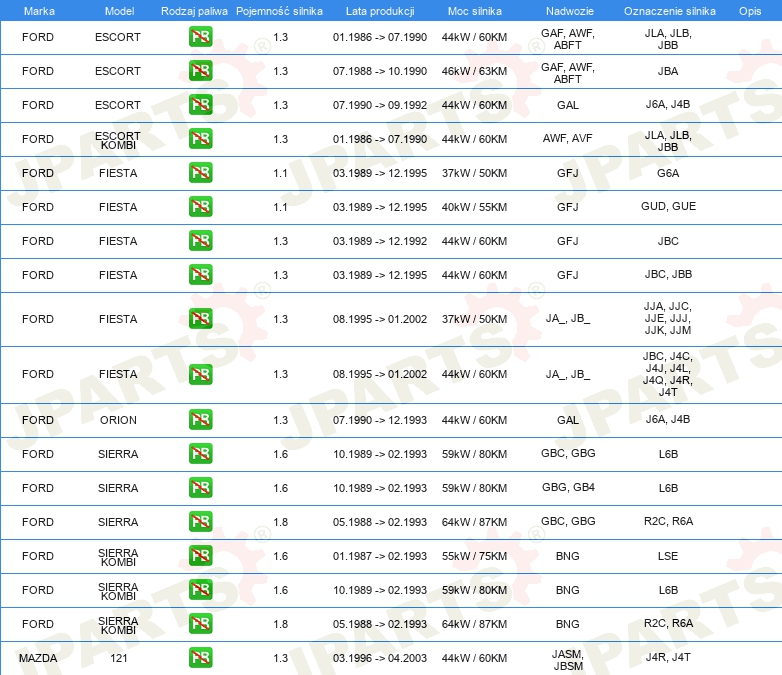Screen dimensions: 782x675
Task: Click engine code J4R, J4T in Mazda row
Action: (668, 657)
